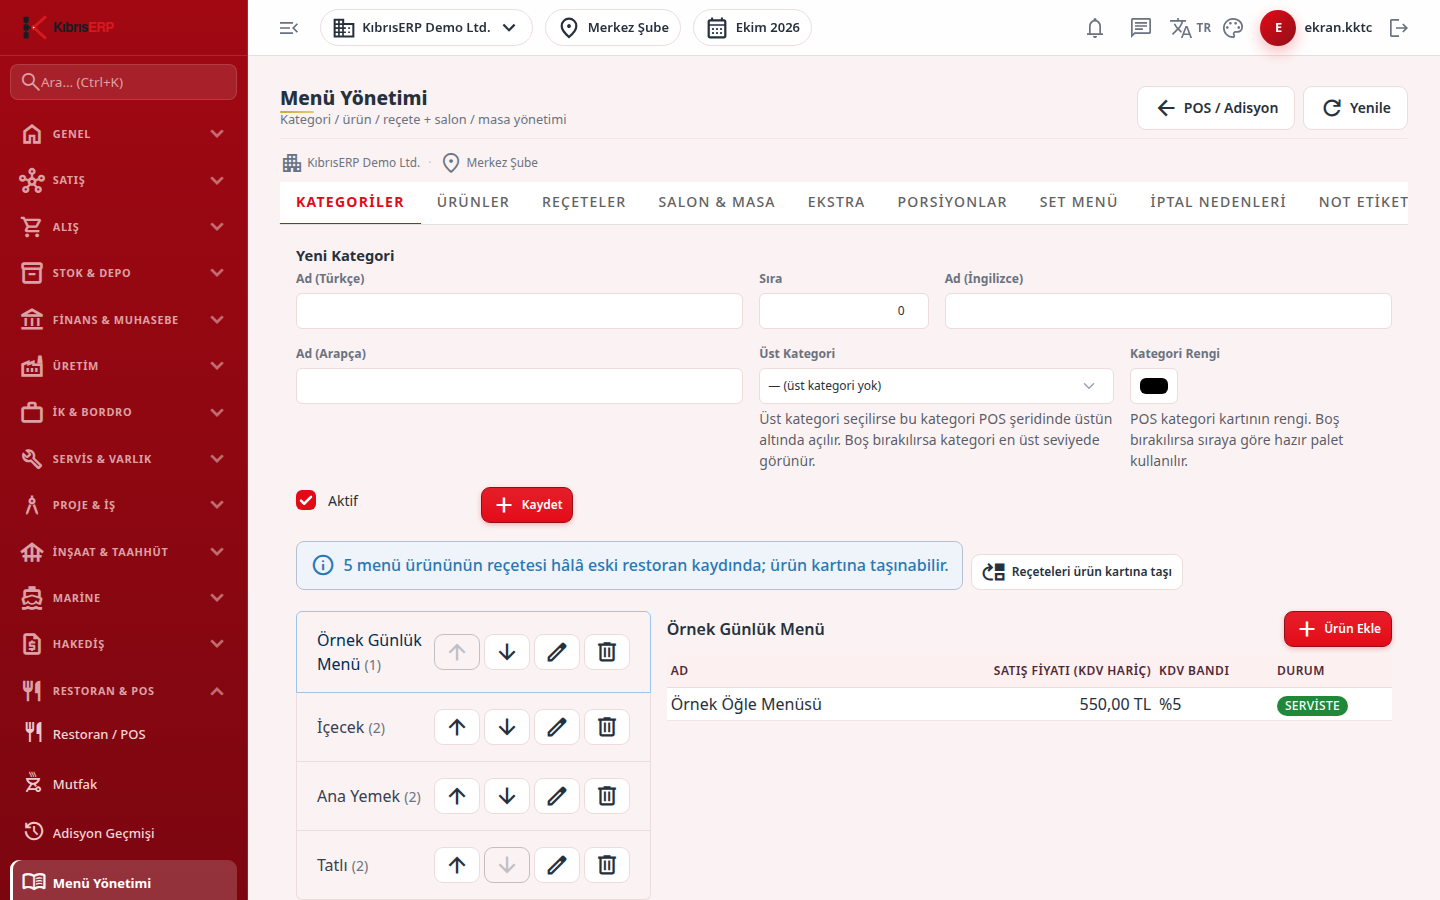Open the Kategori Rengi color swatch
The width and height of the screenshot is (1440, 900).
click(1154, 386)
